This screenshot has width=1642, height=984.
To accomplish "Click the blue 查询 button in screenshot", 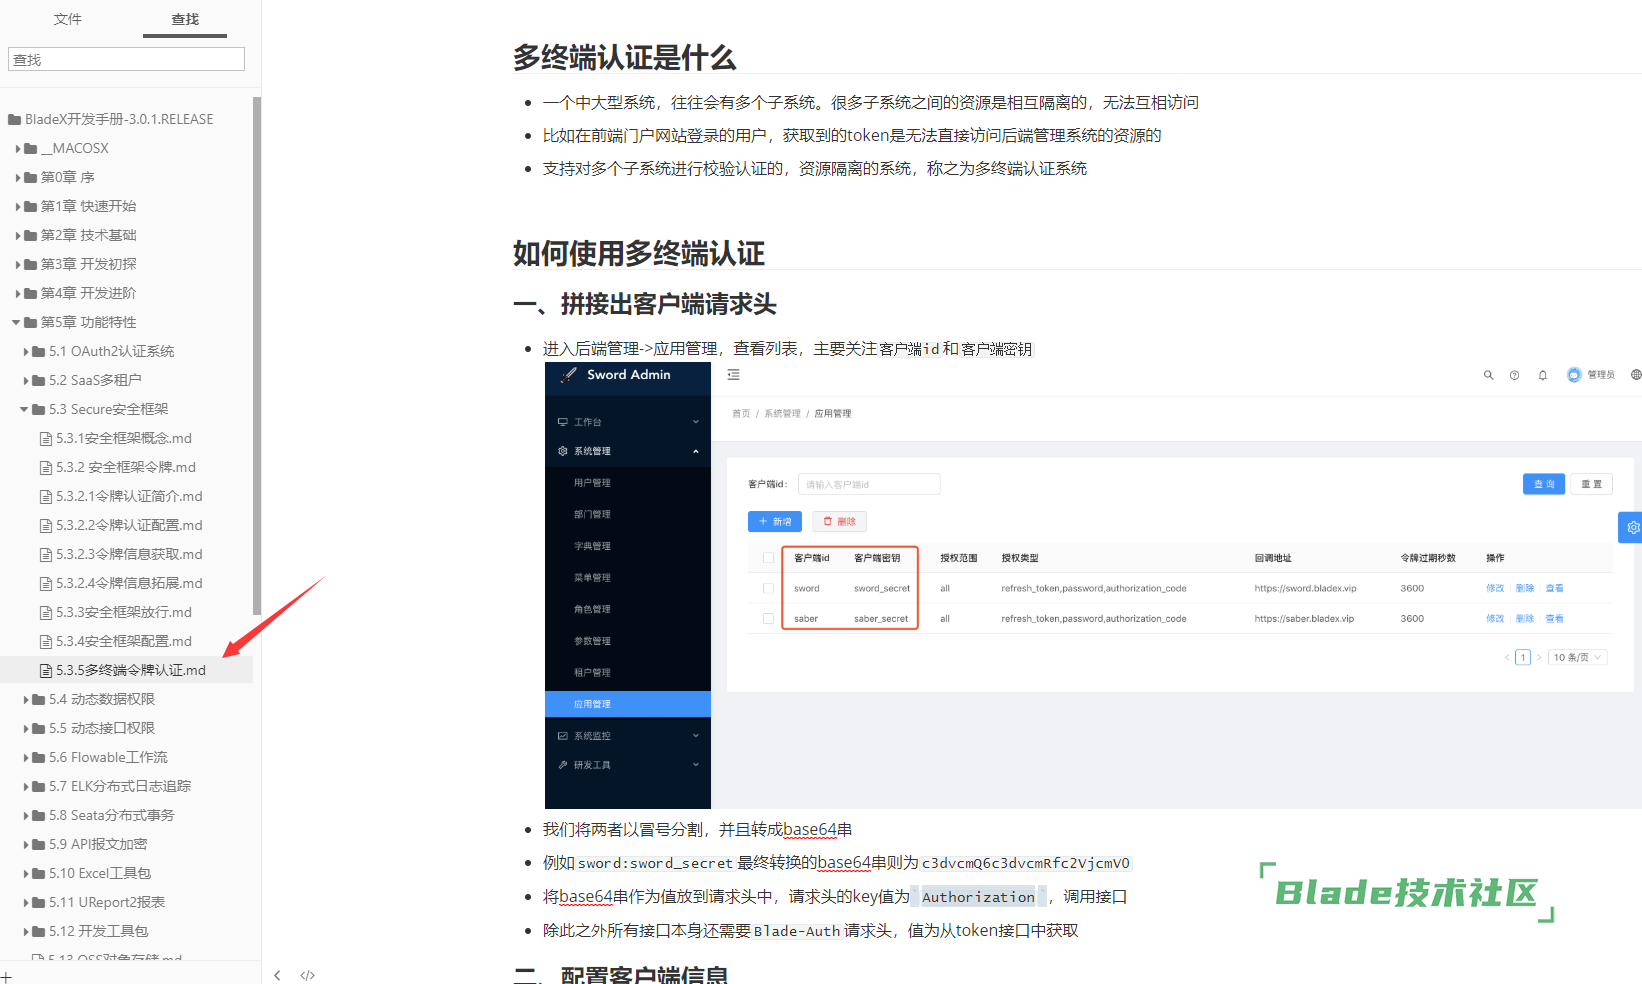I will (x=1544, y=484).
